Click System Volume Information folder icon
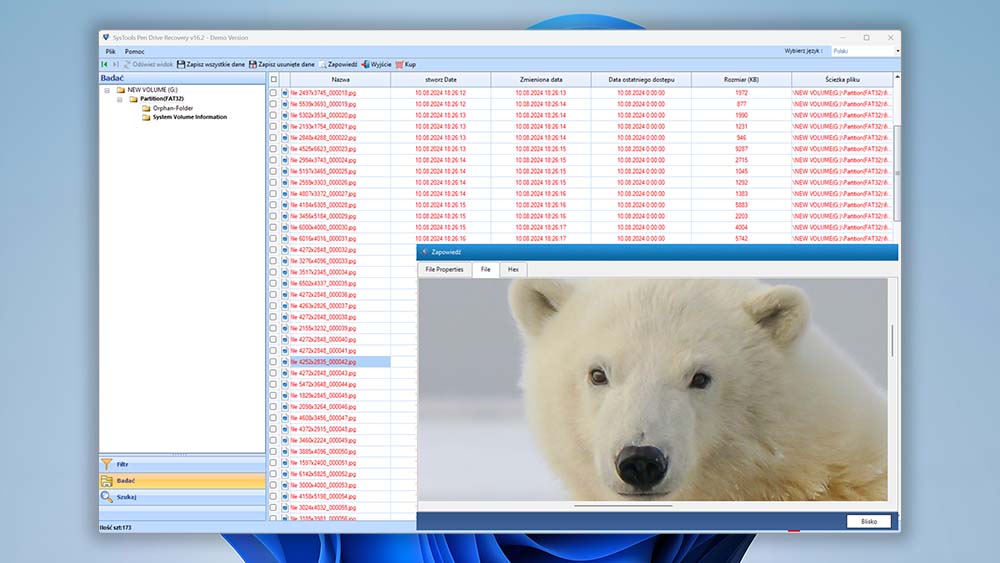The width and height of the screenshot is (1000, 563). point(146,117)
